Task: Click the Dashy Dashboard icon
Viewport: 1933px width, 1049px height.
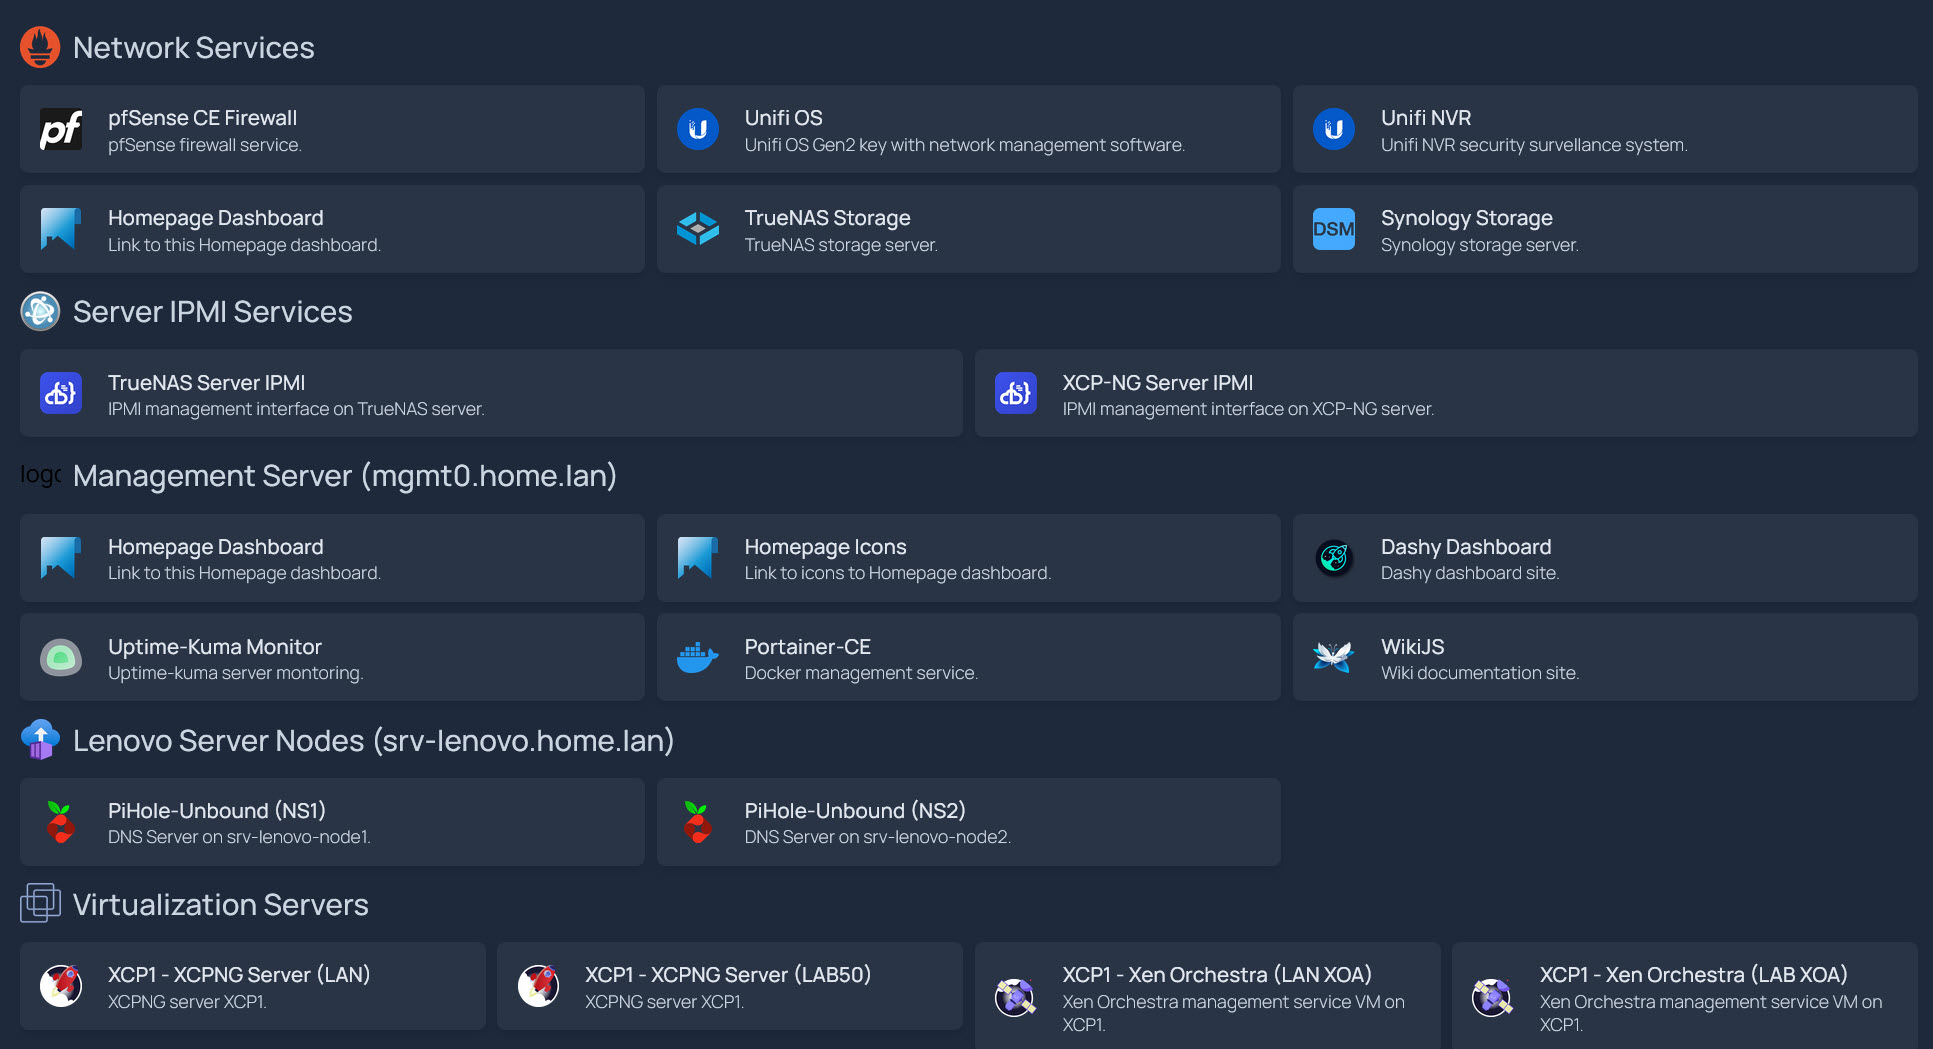Action: click(x=1333, y=558)
